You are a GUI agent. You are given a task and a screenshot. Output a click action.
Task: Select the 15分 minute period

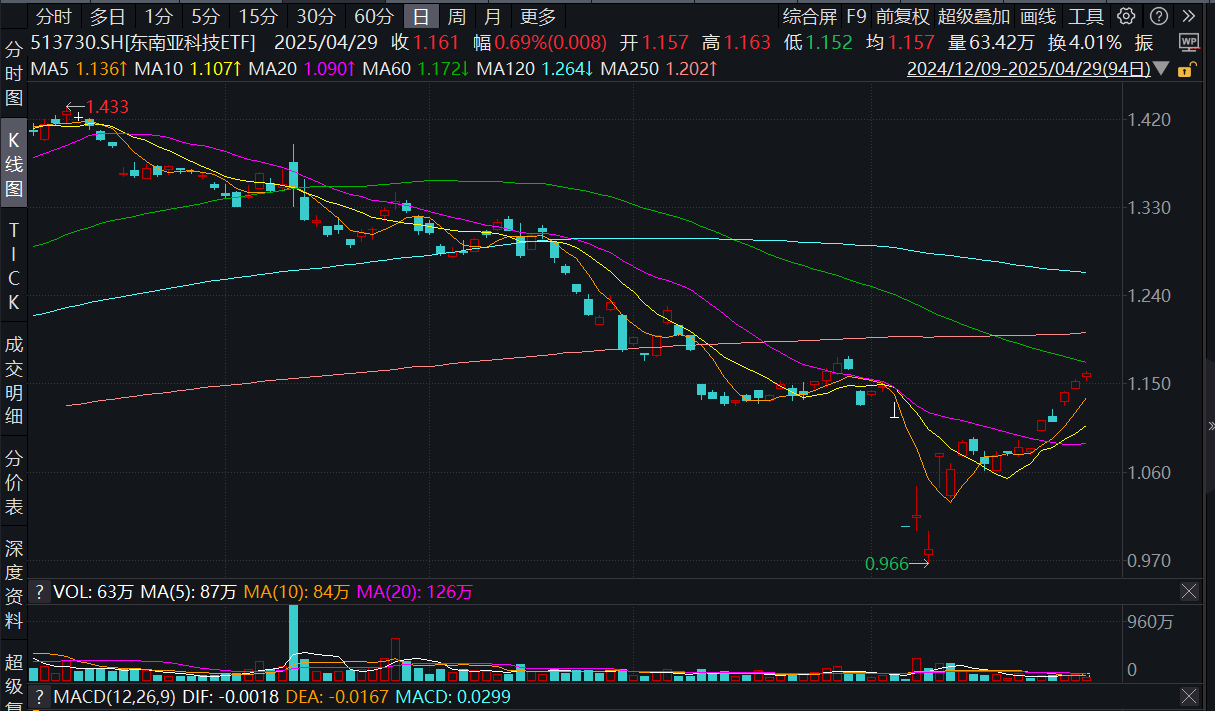coord(258,16)
